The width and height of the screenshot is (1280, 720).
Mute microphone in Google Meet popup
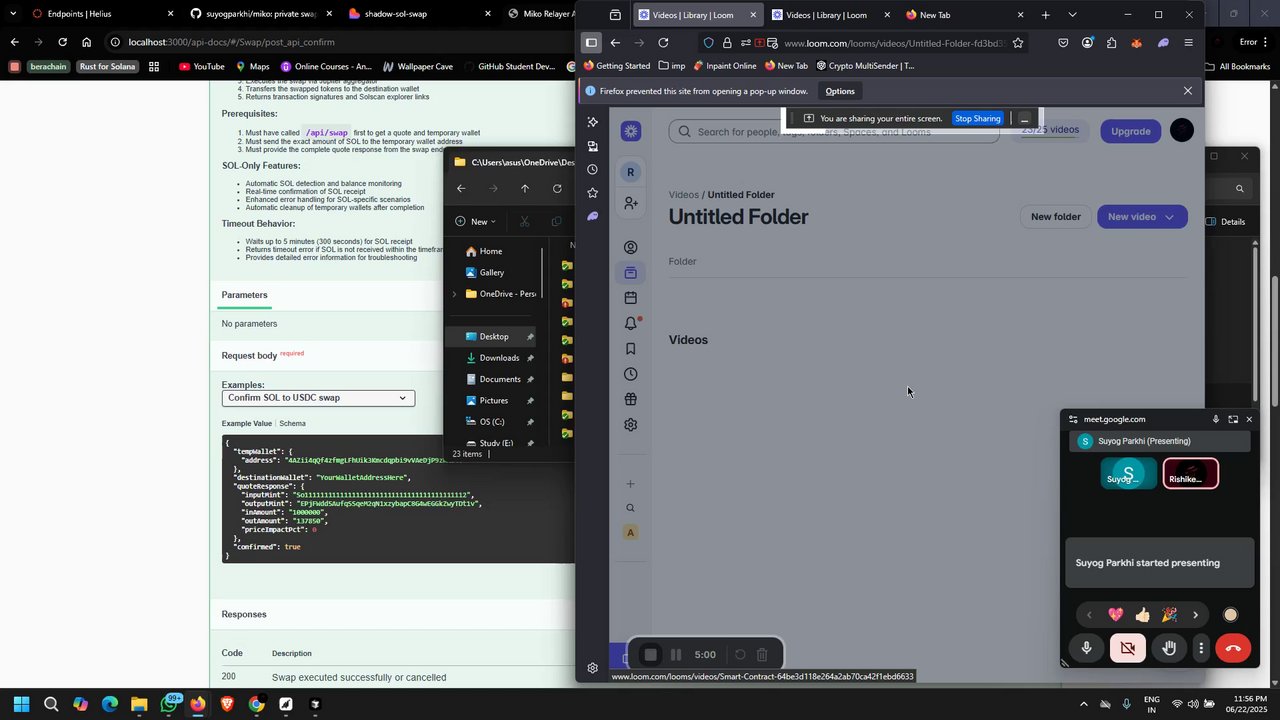click(x=1087, y=648)
